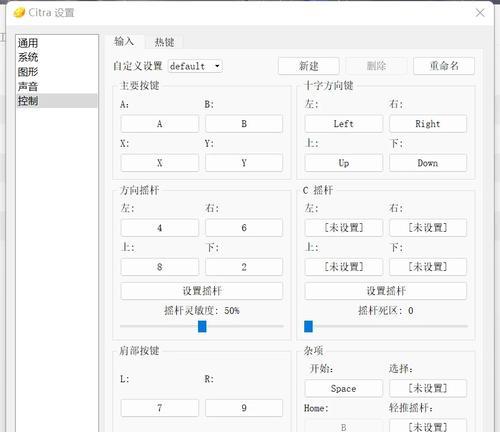The height and width of the screenshot is (432, 500).
Task: Click C stick 上 unset mapping button
Action: (344, 267)
